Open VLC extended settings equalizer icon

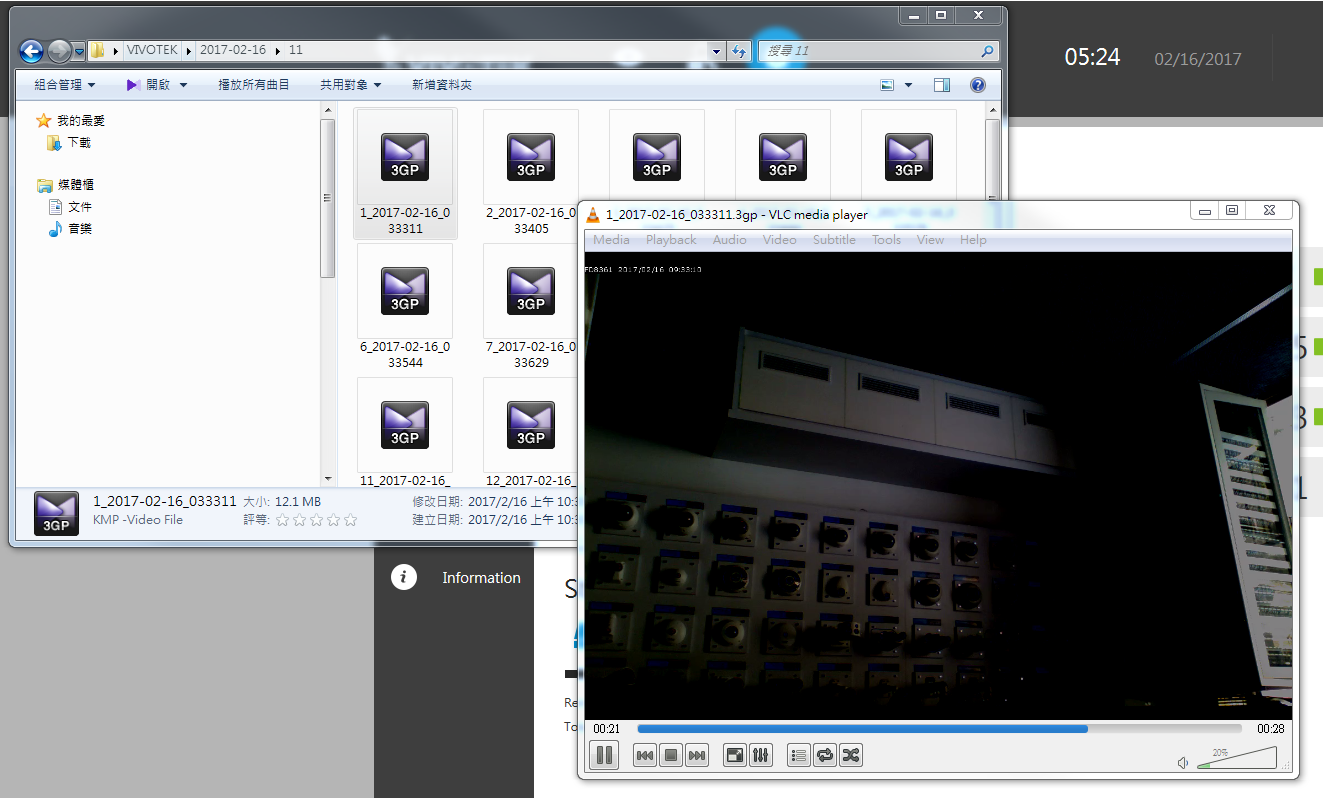(761, 755)
